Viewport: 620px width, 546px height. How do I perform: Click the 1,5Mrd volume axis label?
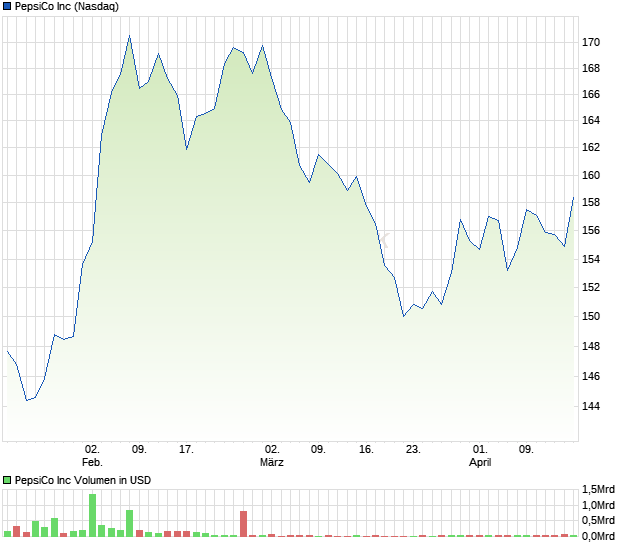[598, 489]
